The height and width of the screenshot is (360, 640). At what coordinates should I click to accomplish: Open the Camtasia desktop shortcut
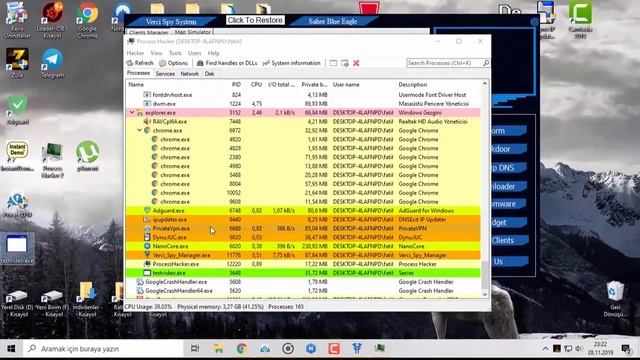click(580, 20)
